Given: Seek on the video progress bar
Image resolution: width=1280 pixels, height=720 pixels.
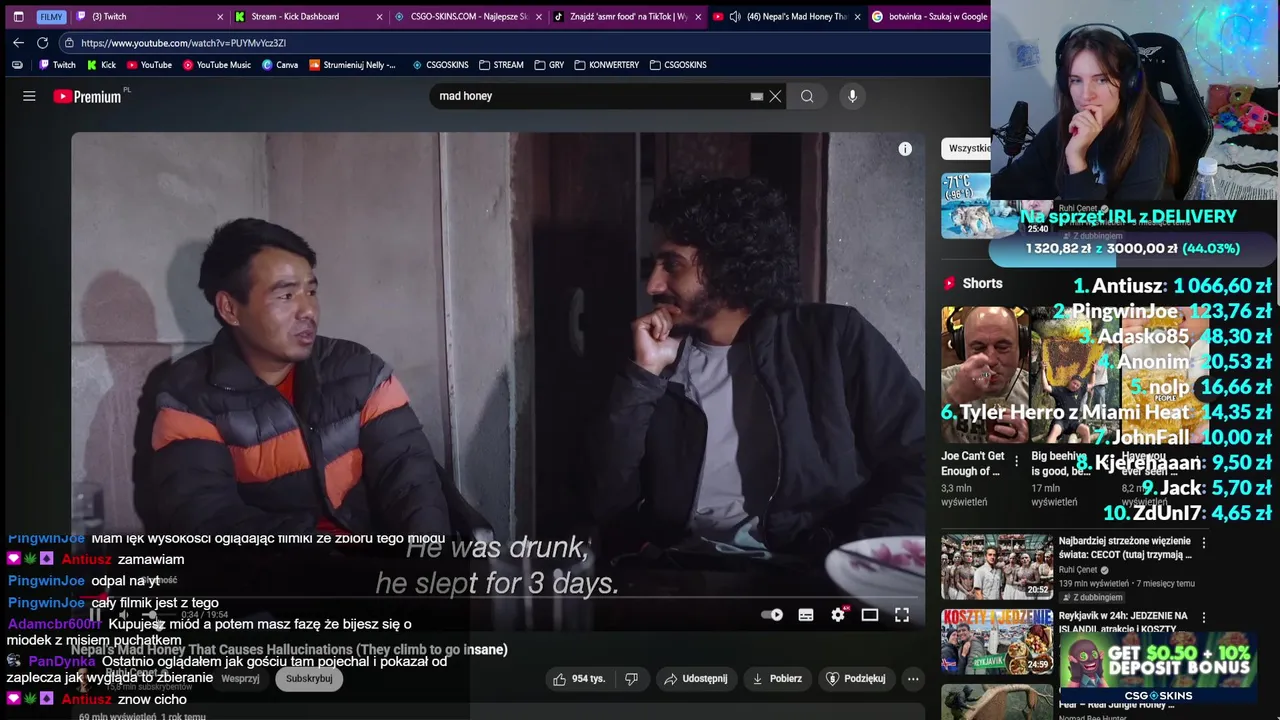Looking at the screenshot, I should point(498,598).
